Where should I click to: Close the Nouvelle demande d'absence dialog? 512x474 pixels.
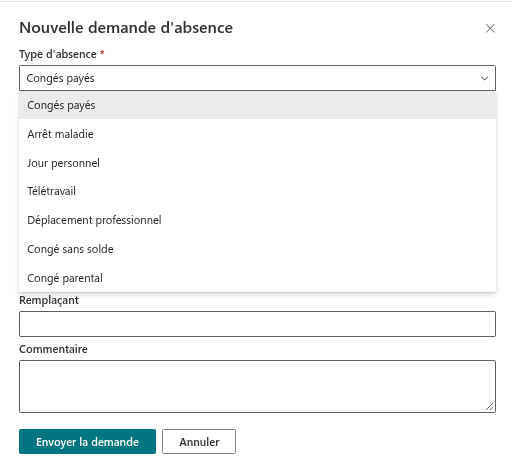(490, 28)
